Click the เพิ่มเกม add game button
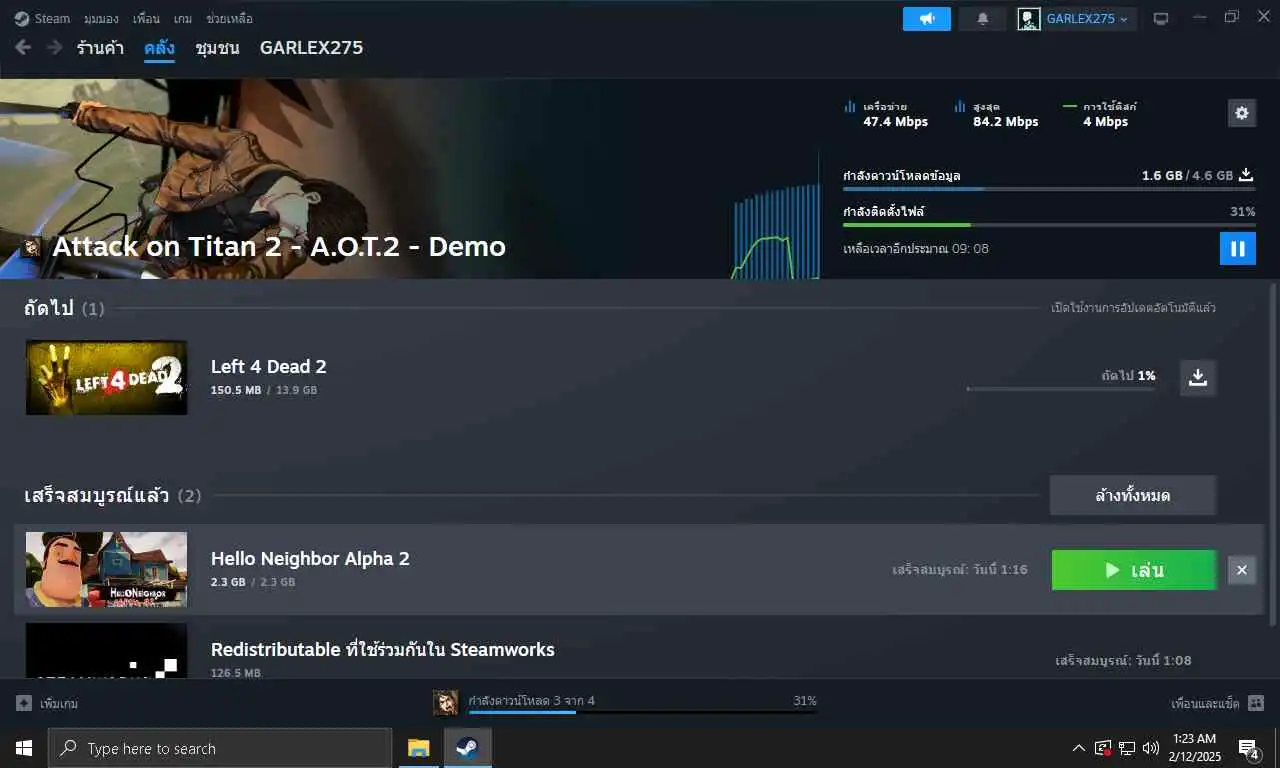 click(47, 703)
